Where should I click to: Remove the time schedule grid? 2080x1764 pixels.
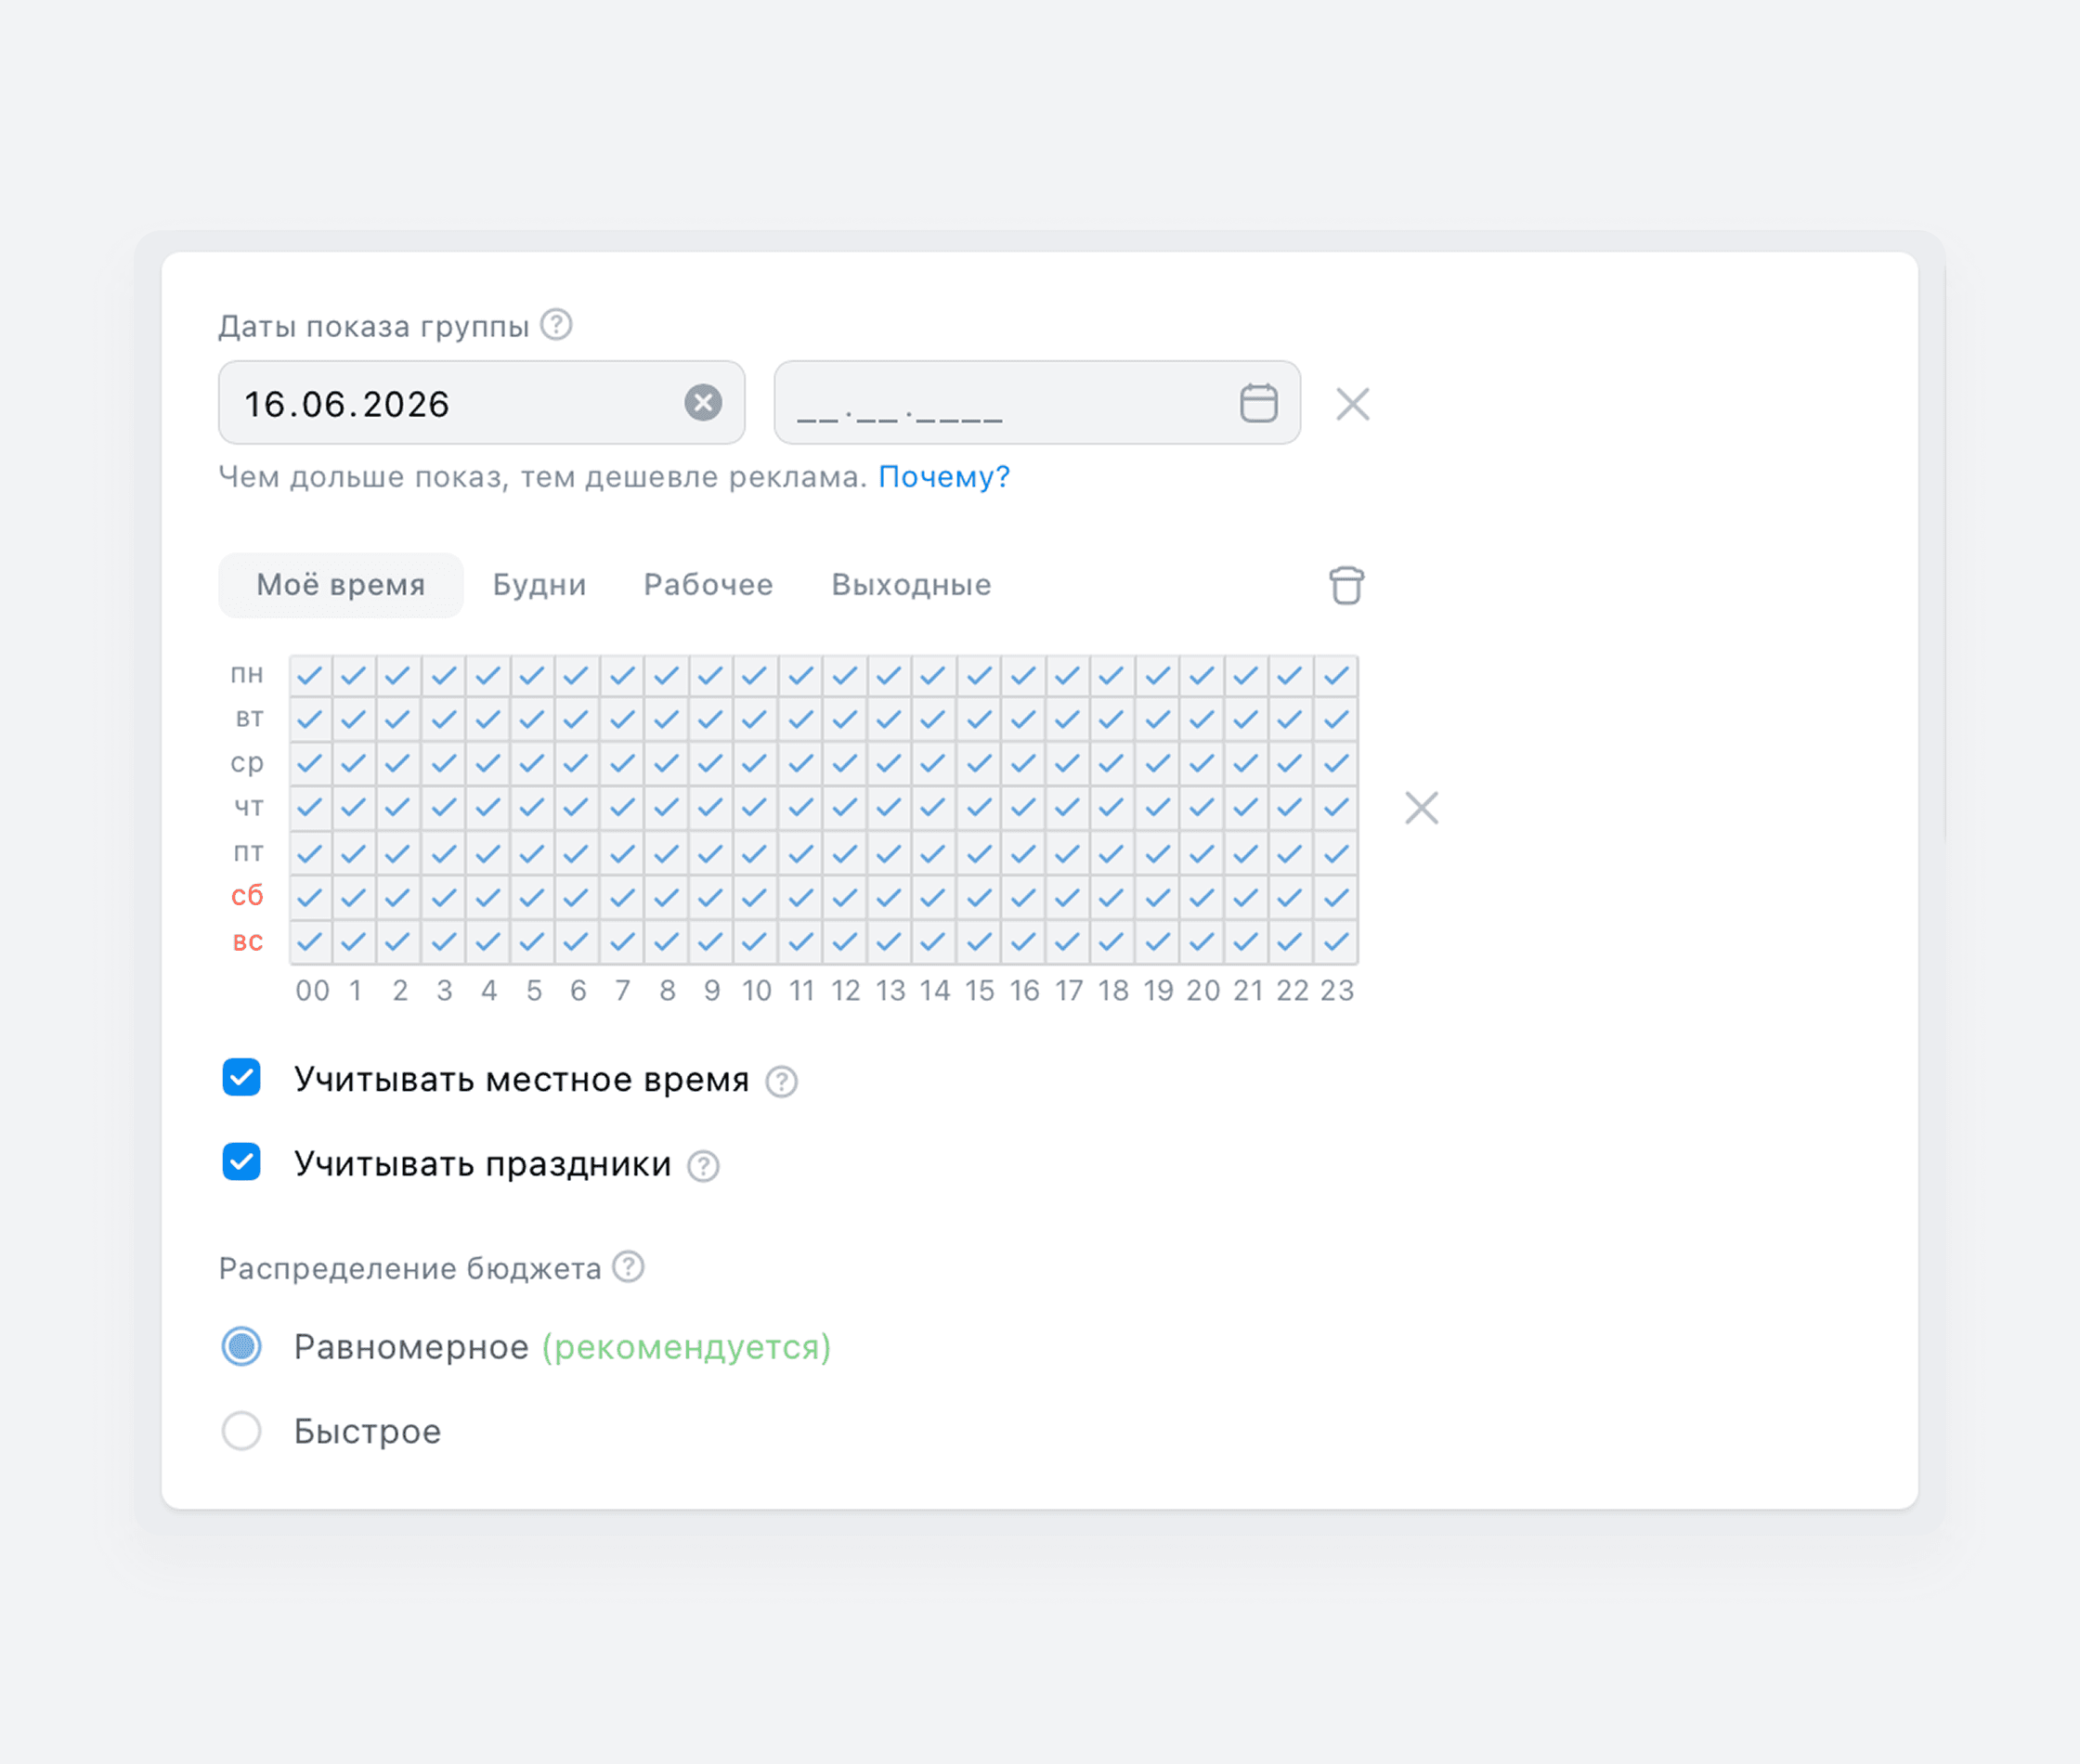(x=1421, y=808)
